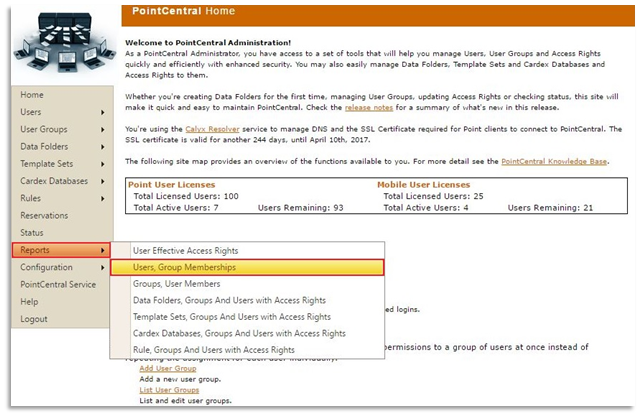Expand Template Sets submenu arrow
Screen dimensions: 640x417
click(102, 164)
